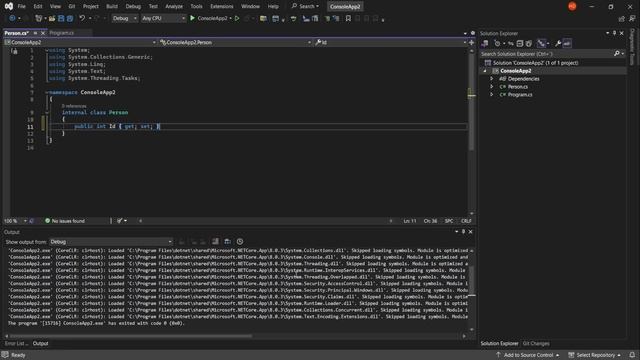640x360 pixels.
Task: Toggle the Preview Selected Items icon
Action: tap(567, 43)
